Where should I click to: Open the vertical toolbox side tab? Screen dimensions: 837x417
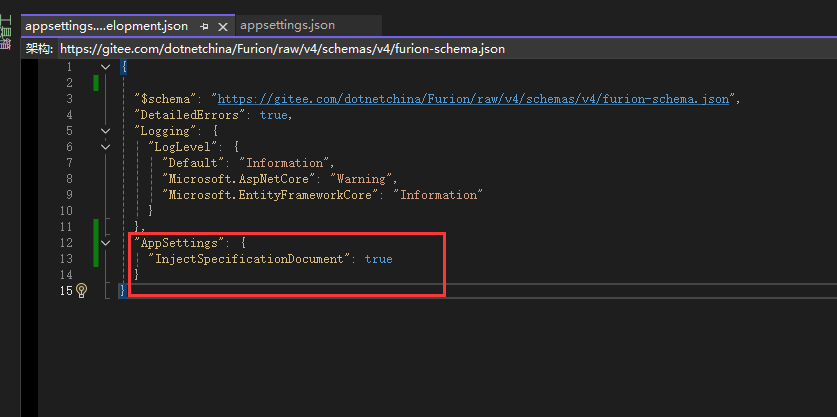point(6,30)
